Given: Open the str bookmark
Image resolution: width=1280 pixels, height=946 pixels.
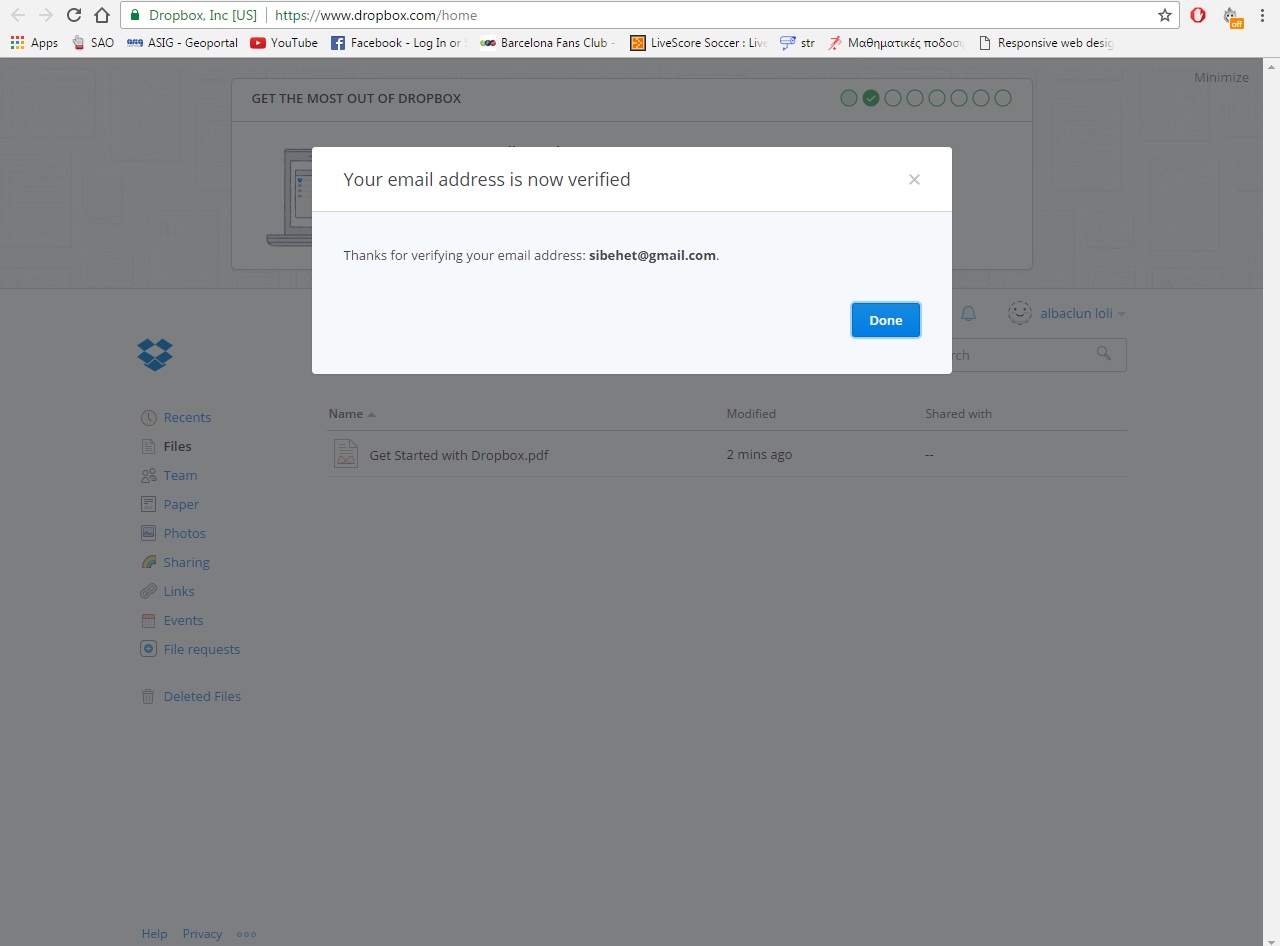Looking at the screenshot, I should click(x=797, y=43).
